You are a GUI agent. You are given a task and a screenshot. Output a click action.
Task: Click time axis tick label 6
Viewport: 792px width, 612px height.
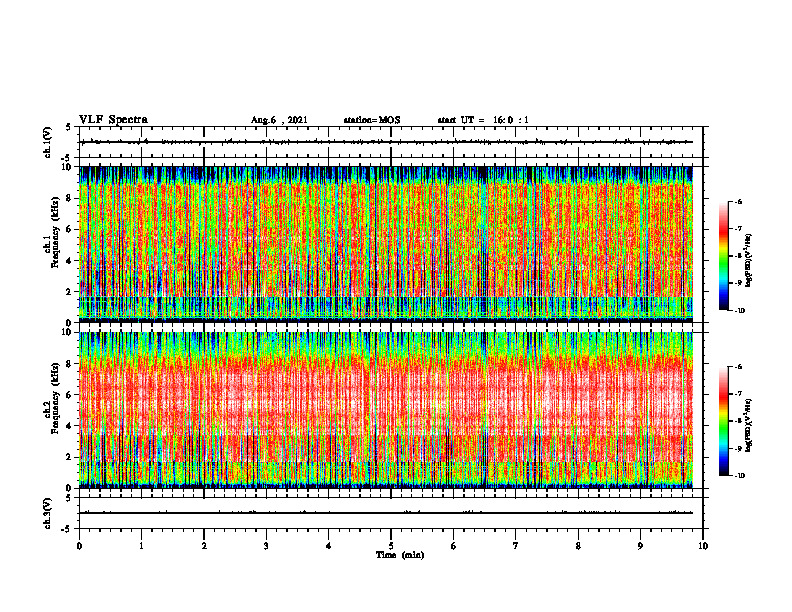454,546
